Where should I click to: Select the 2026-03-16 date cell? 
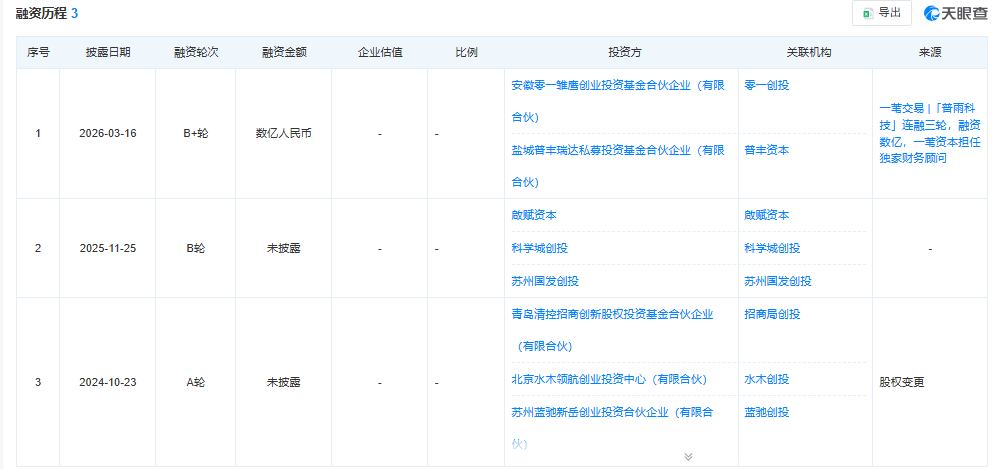(x=107, y=133)
